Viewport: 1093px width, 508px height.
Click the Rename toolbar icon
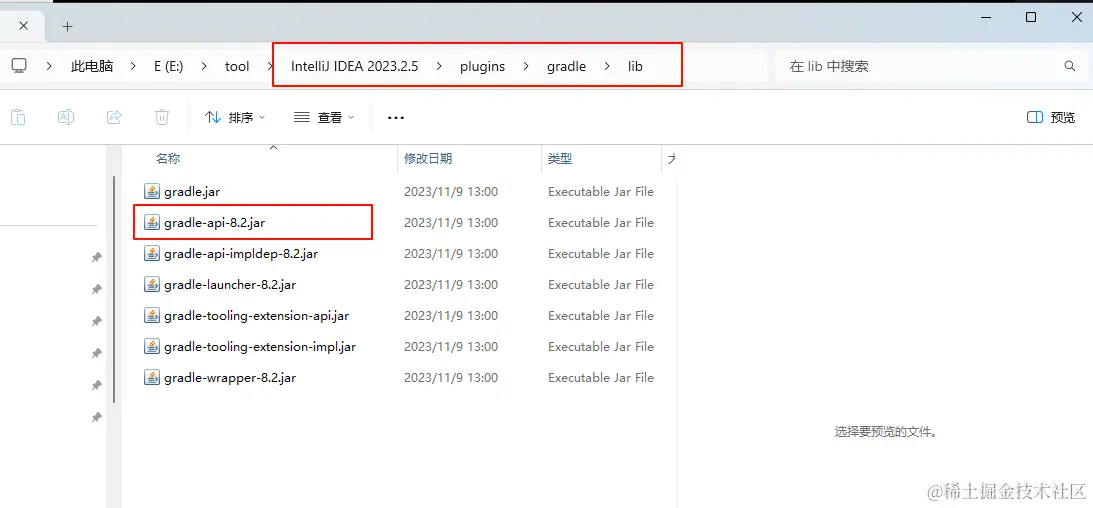click(66, 117)
